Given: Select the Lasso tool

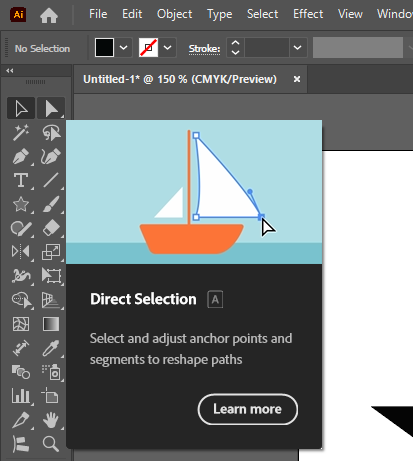Looking at the screenshot, I should 51,132.
